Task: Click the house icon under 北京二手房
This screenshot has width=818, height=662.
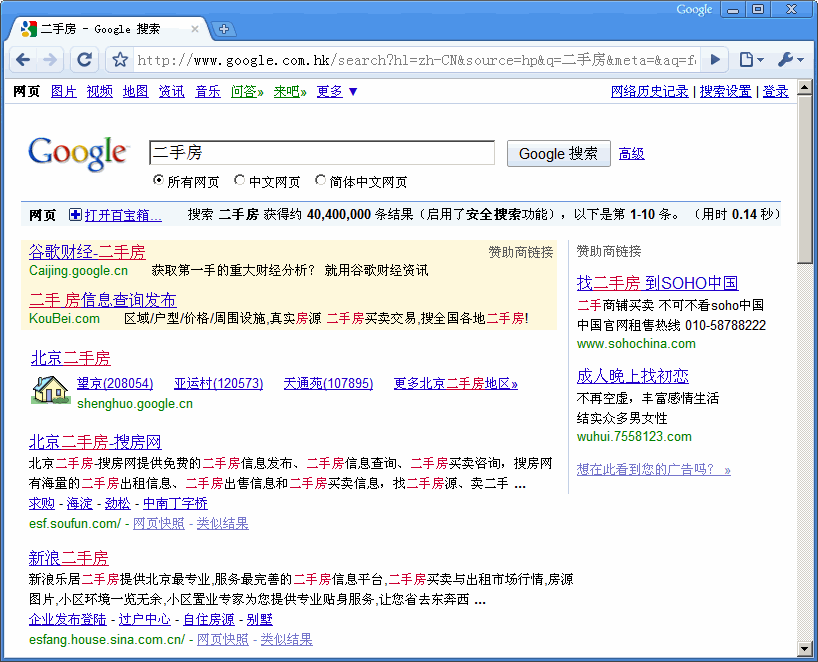Action: 50,390
